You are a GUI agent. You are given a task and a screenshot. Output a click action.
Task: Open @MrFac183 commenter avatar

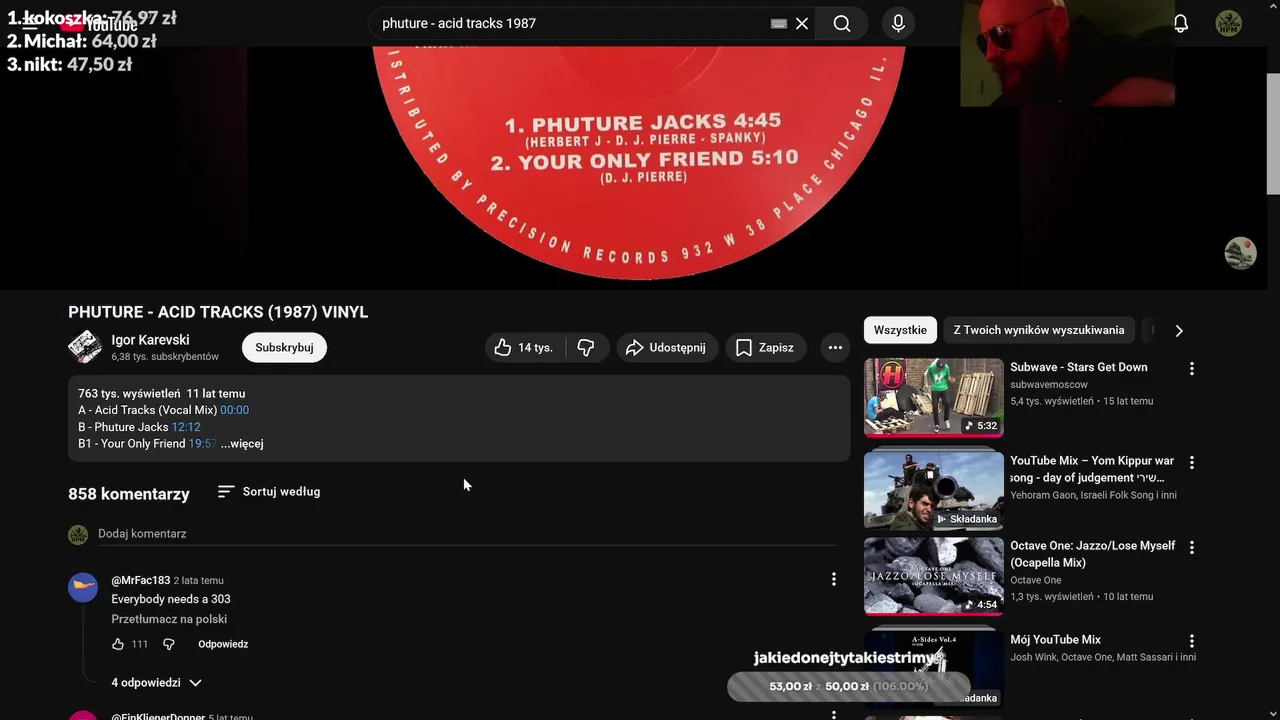83,587
